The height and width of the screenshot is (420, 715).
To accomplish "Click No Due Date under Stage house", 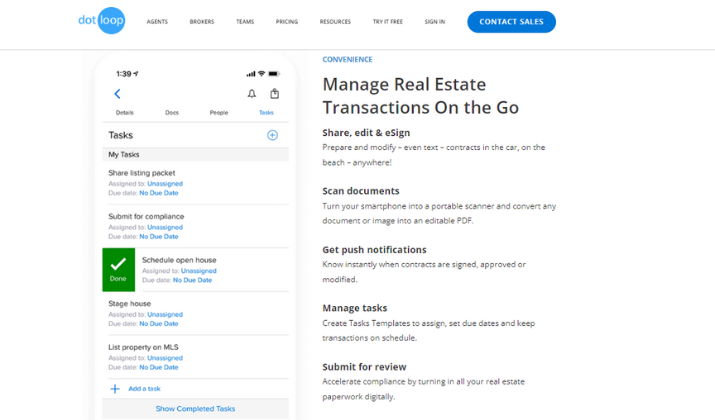I will pos(159,324).
